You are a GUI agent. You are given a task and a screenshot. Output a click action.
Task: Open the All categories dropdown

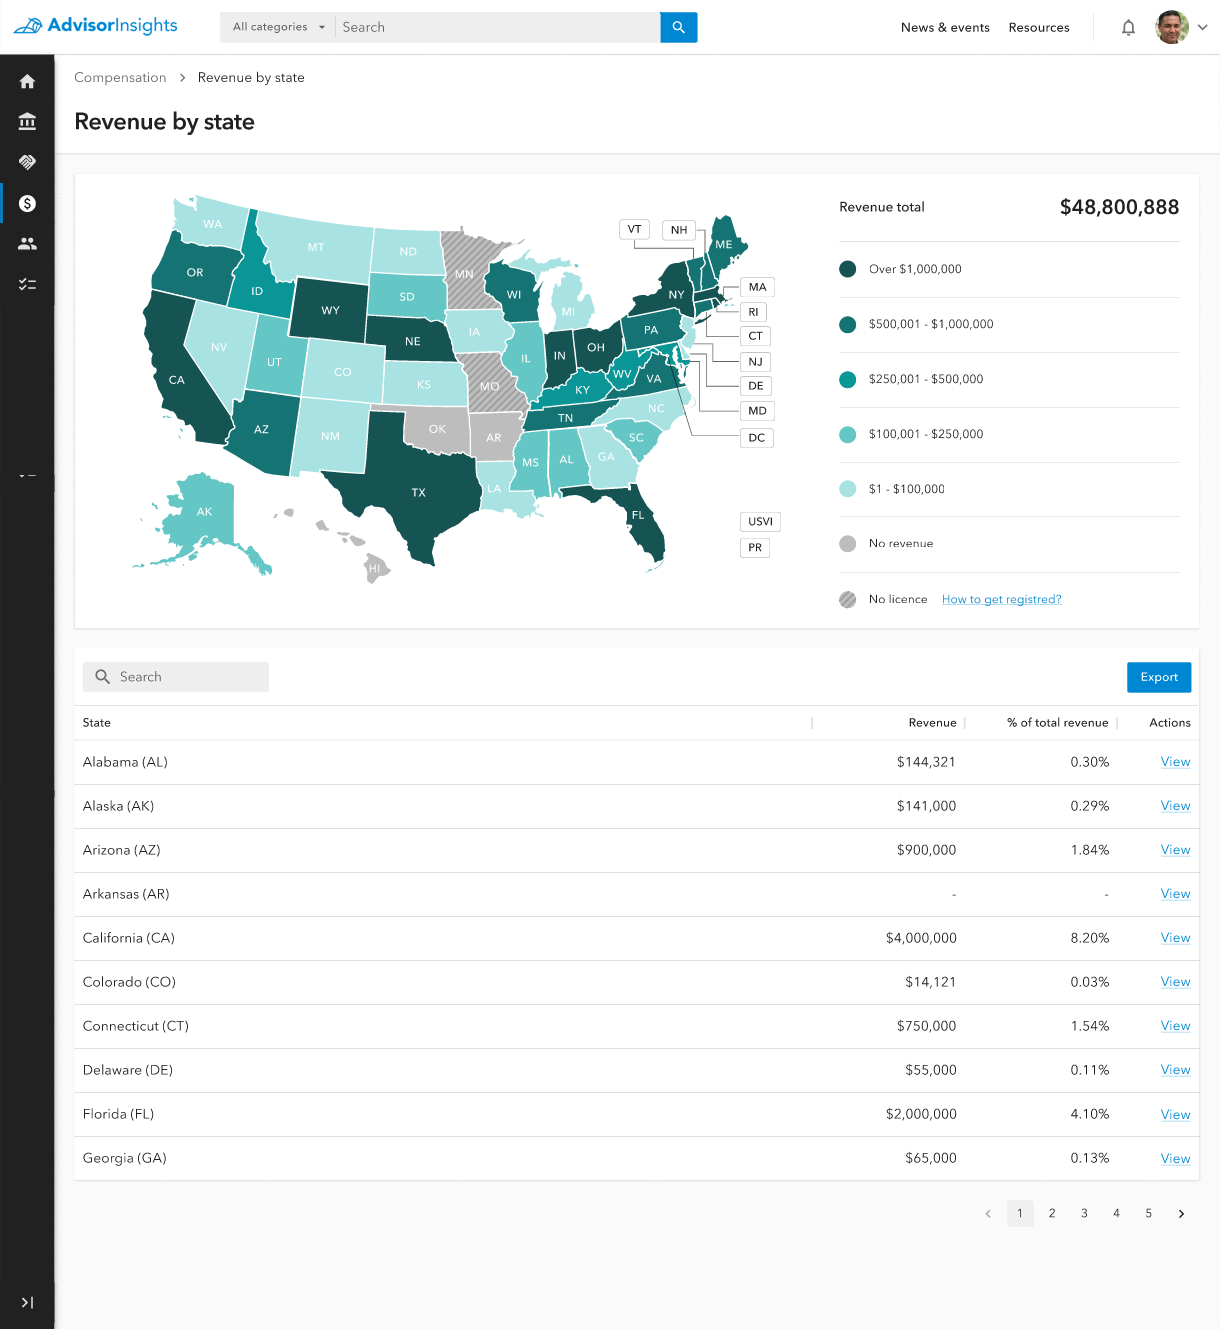tap(278, 27)
